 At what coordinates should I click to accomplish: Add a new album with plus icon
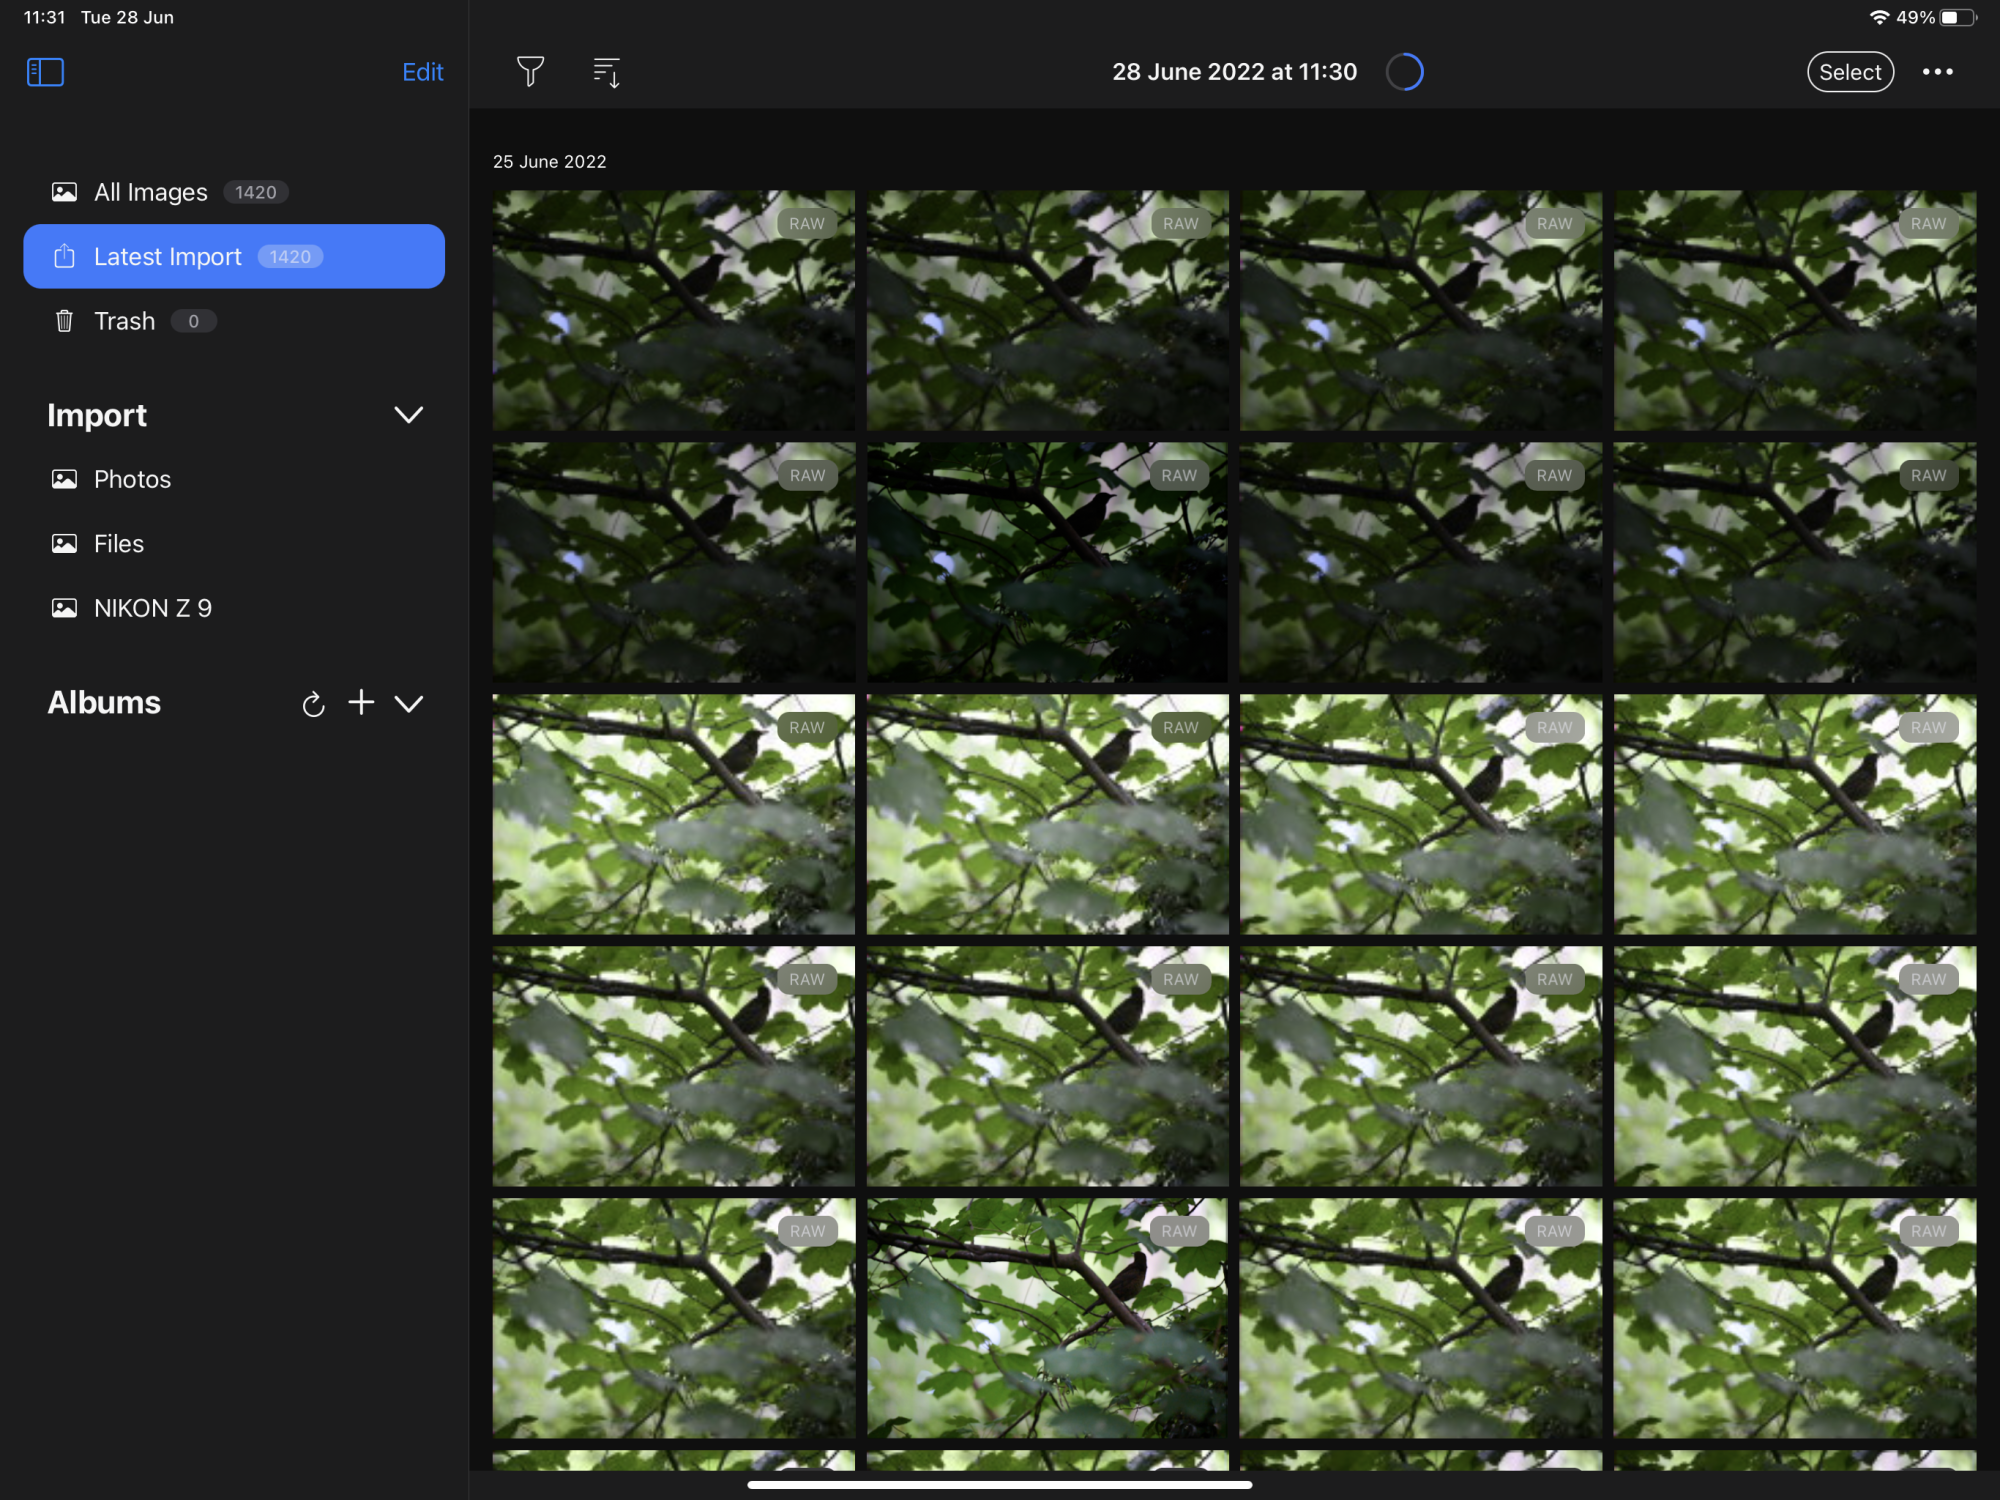pos(361,703)
